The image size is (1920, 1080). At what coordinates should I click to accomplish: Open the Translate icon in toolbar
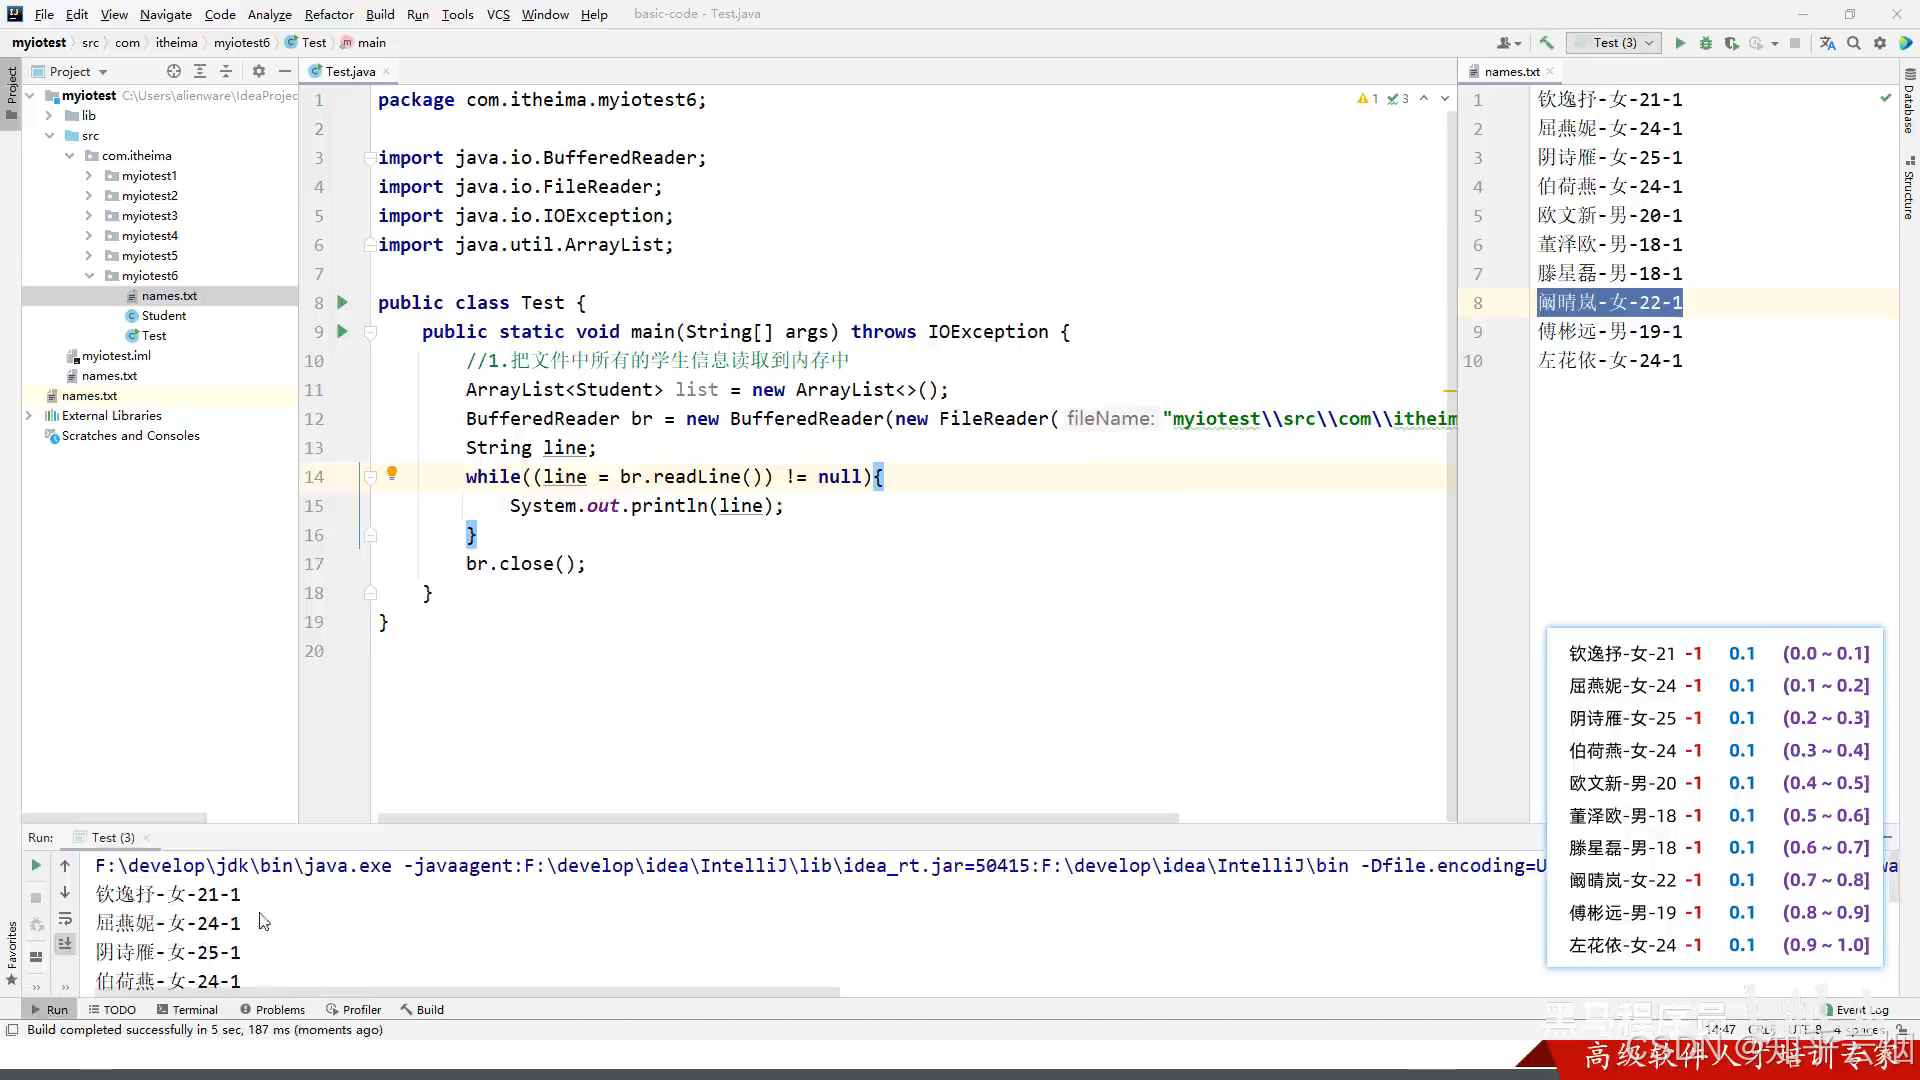(x=1828, y=43)
